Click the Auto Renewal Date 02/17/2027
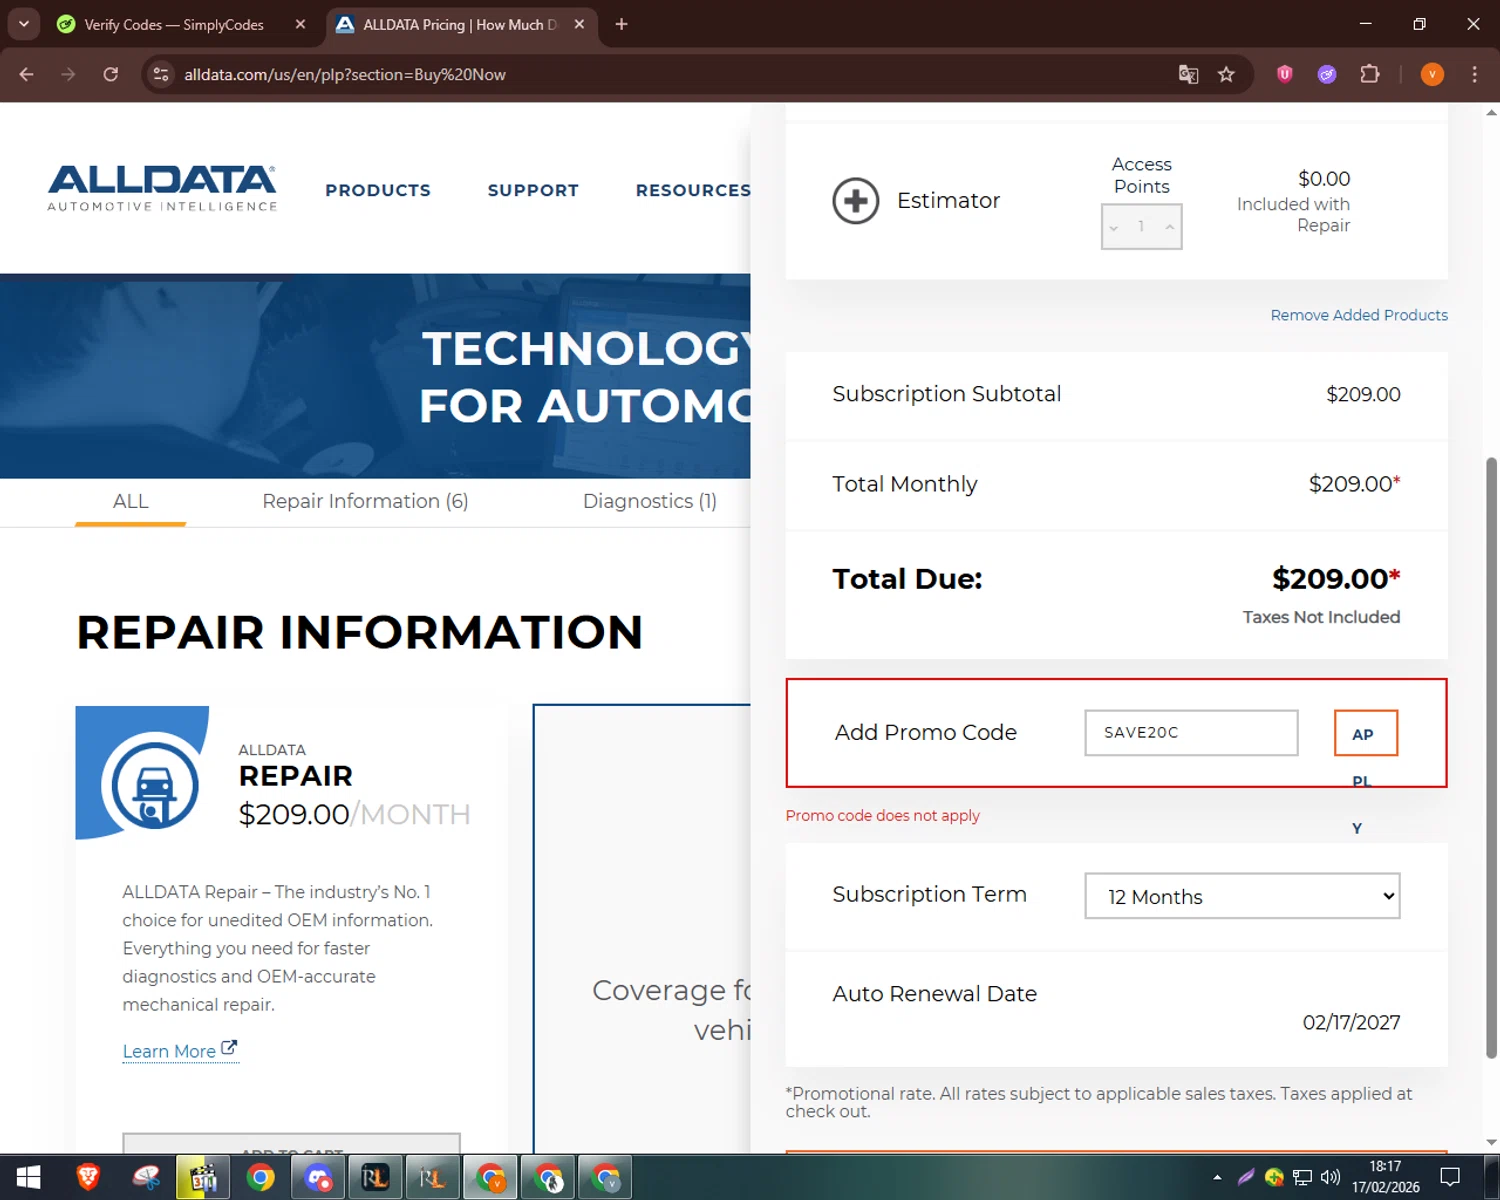The image size is (1500, 1200). tap(1351, 1022)
